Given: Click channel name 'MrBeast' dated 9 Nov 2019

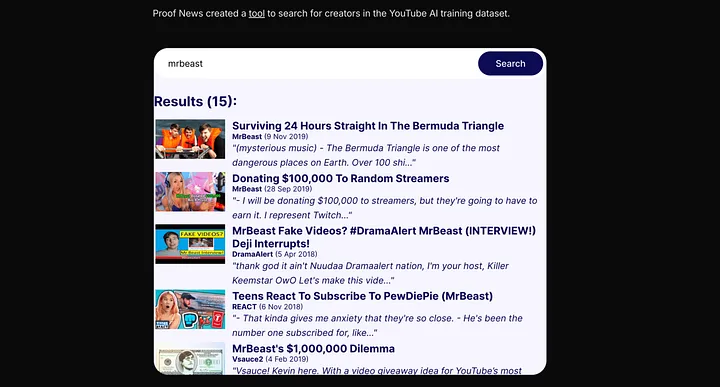Looking at the screenshot, I should [247, 136].
